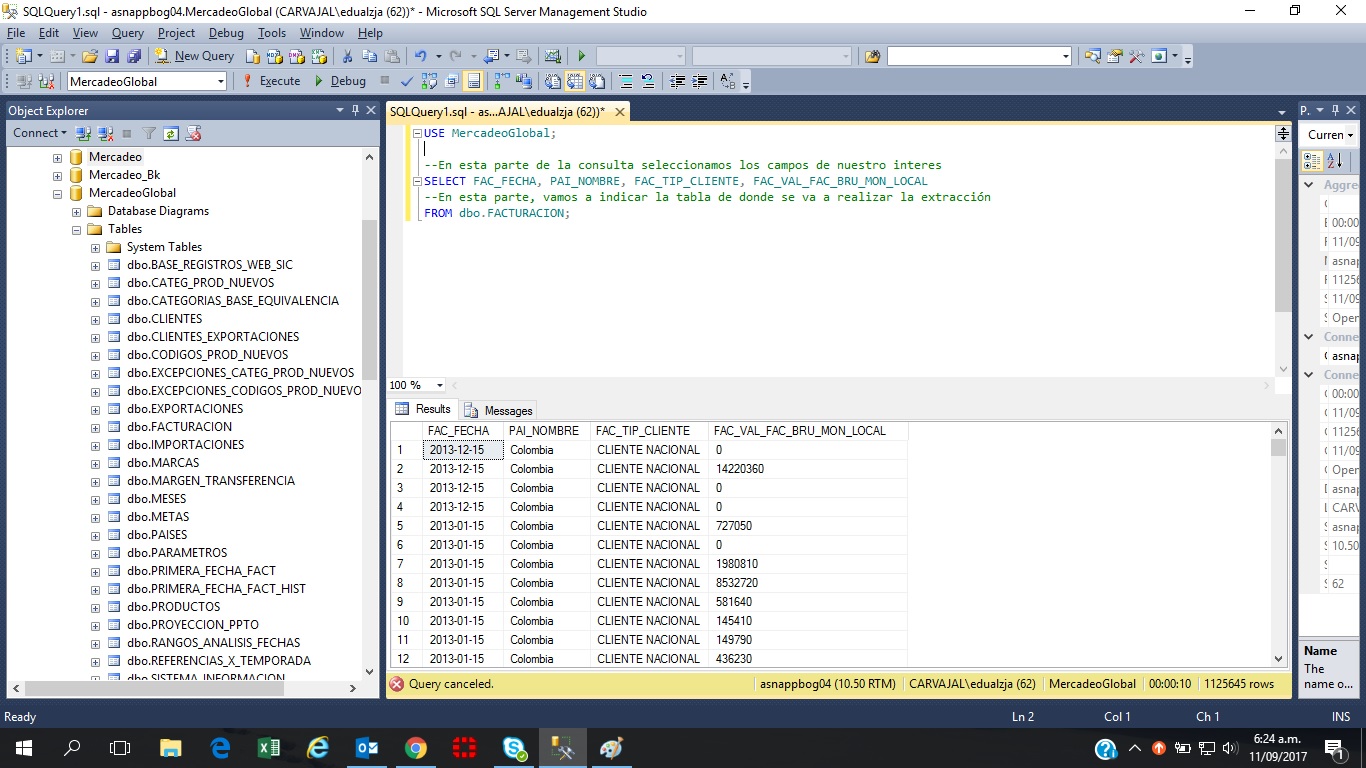Toggle the Object Explorer auto-hide pin

(356, 110)
